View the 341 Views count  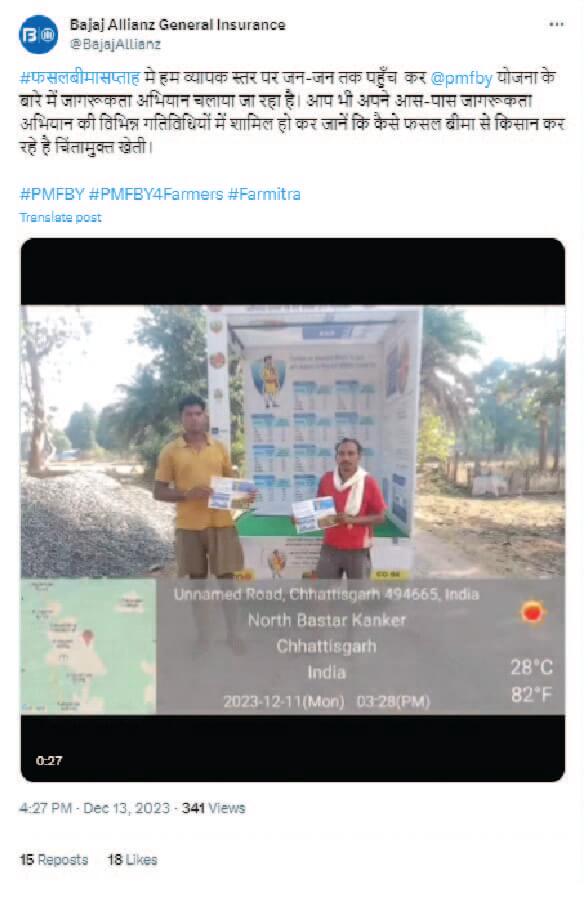tap(214, 808)
